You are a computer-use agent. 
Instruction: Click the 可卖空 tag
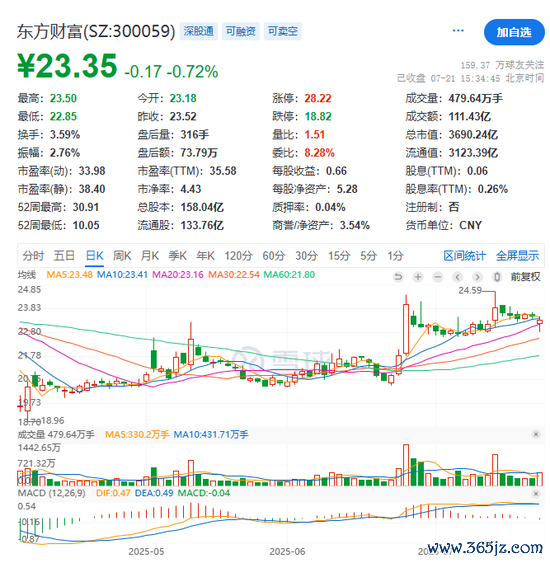click(283, 31)
